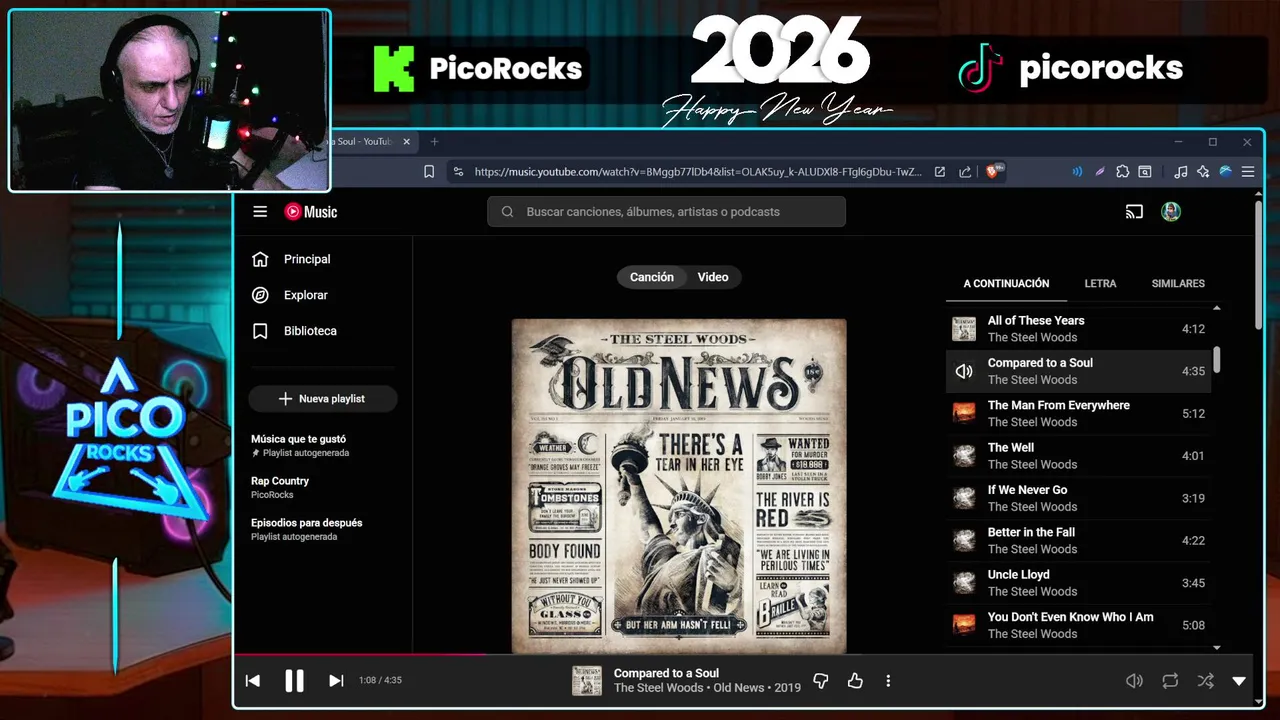Play 'The Man From Everywhere' from queue
1280x720 pixels.
coord(1078,413)
